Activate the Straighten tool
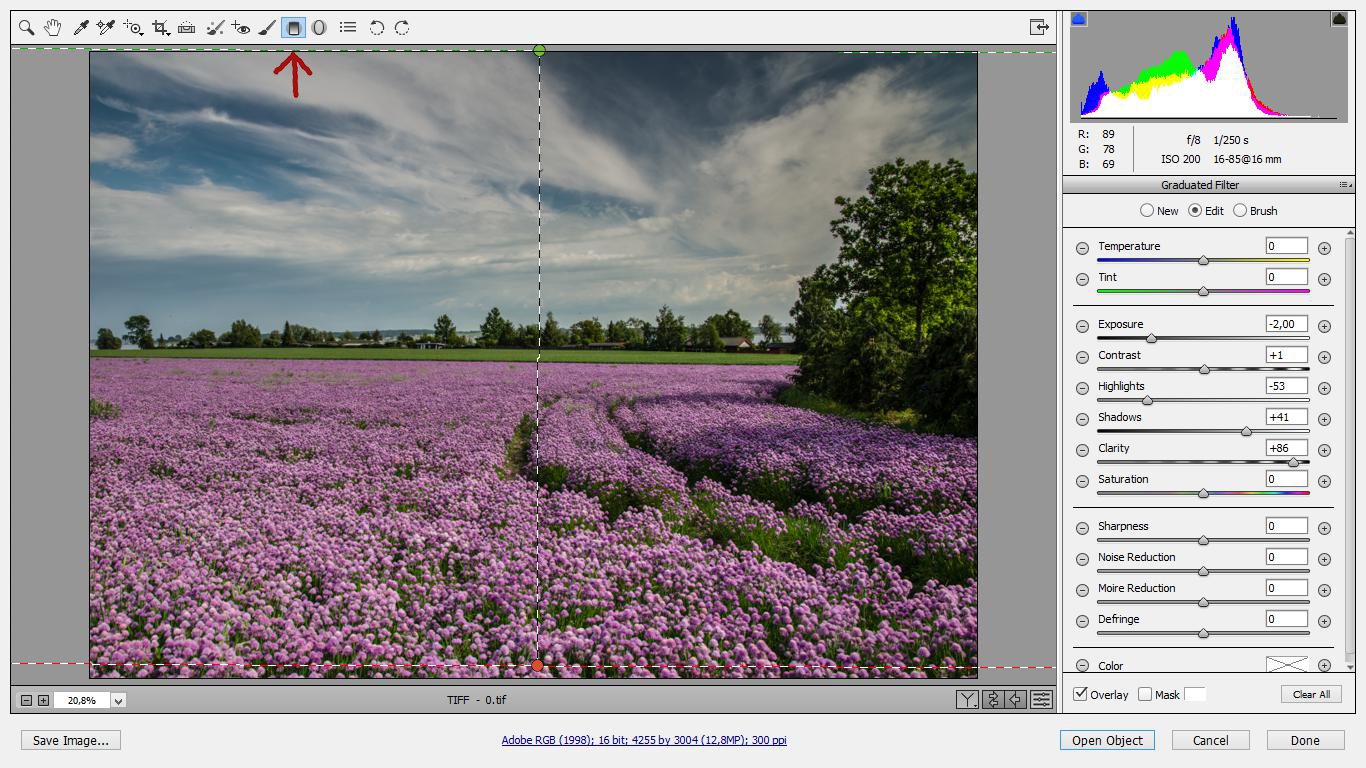Screen dimensions: 1366x768 pos(186,28)
